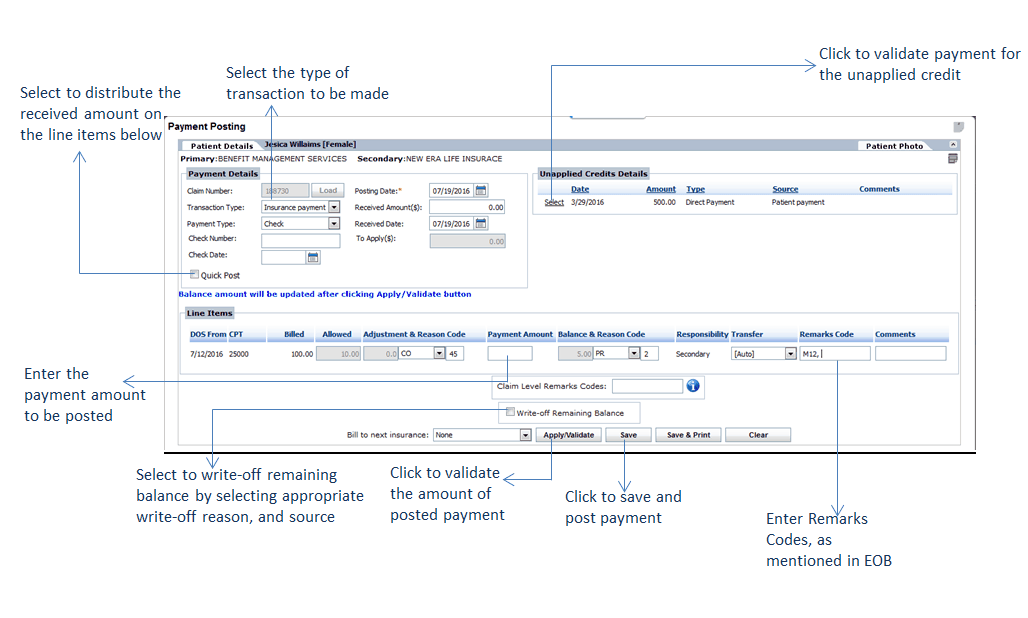Open the Payment Type dropdown

(x=334, y=223)
